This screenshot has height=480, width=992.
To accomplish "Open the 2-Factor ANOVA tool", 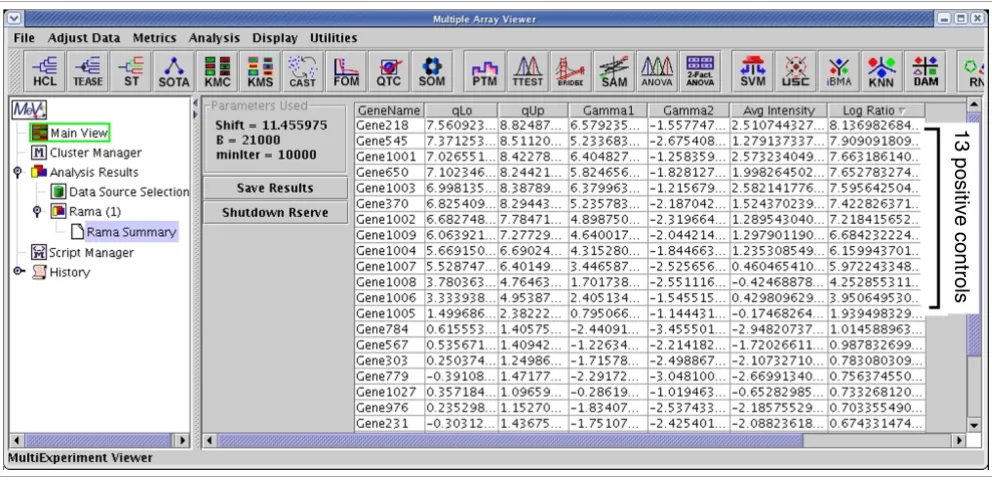I will tap(700, 71).
